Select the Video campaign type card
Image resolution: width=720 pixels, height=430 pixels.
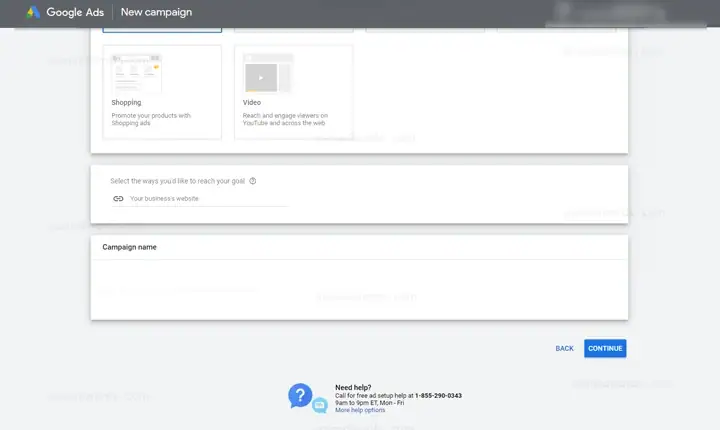point(293,92)
